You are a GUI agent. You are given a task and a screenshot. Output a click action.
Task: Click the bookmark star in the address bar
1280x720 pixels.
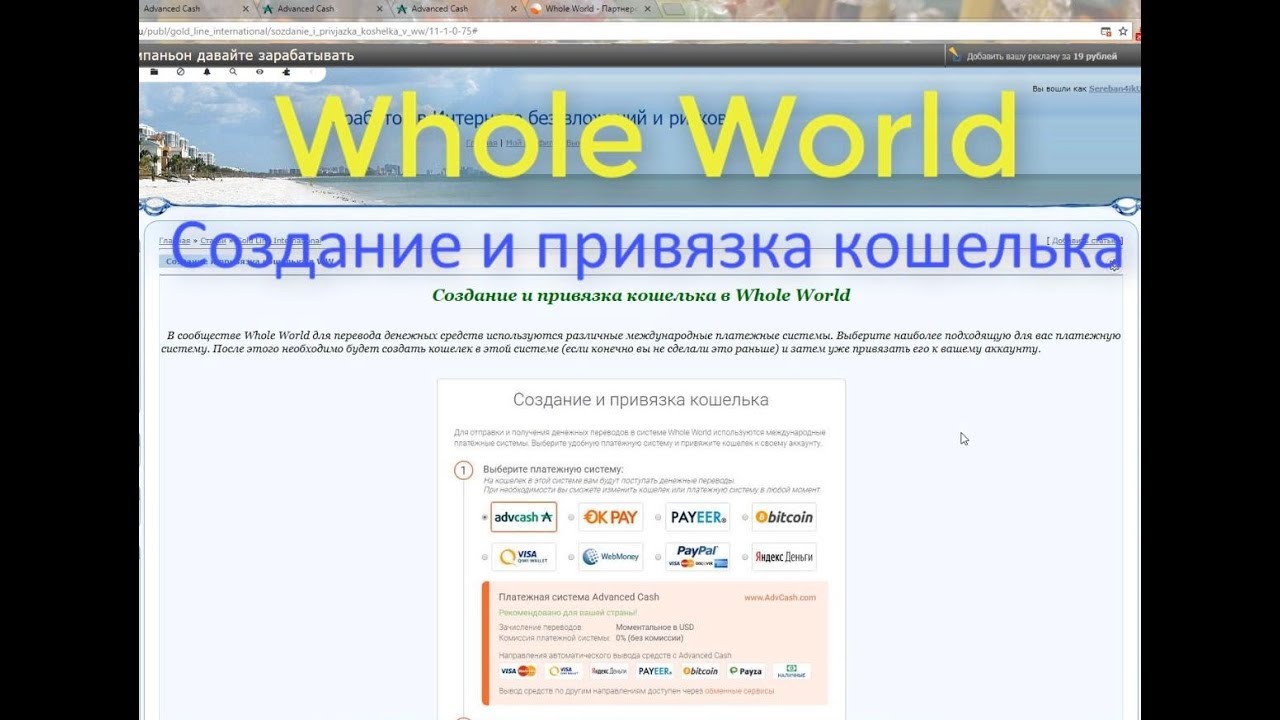tap(1123, 31)
